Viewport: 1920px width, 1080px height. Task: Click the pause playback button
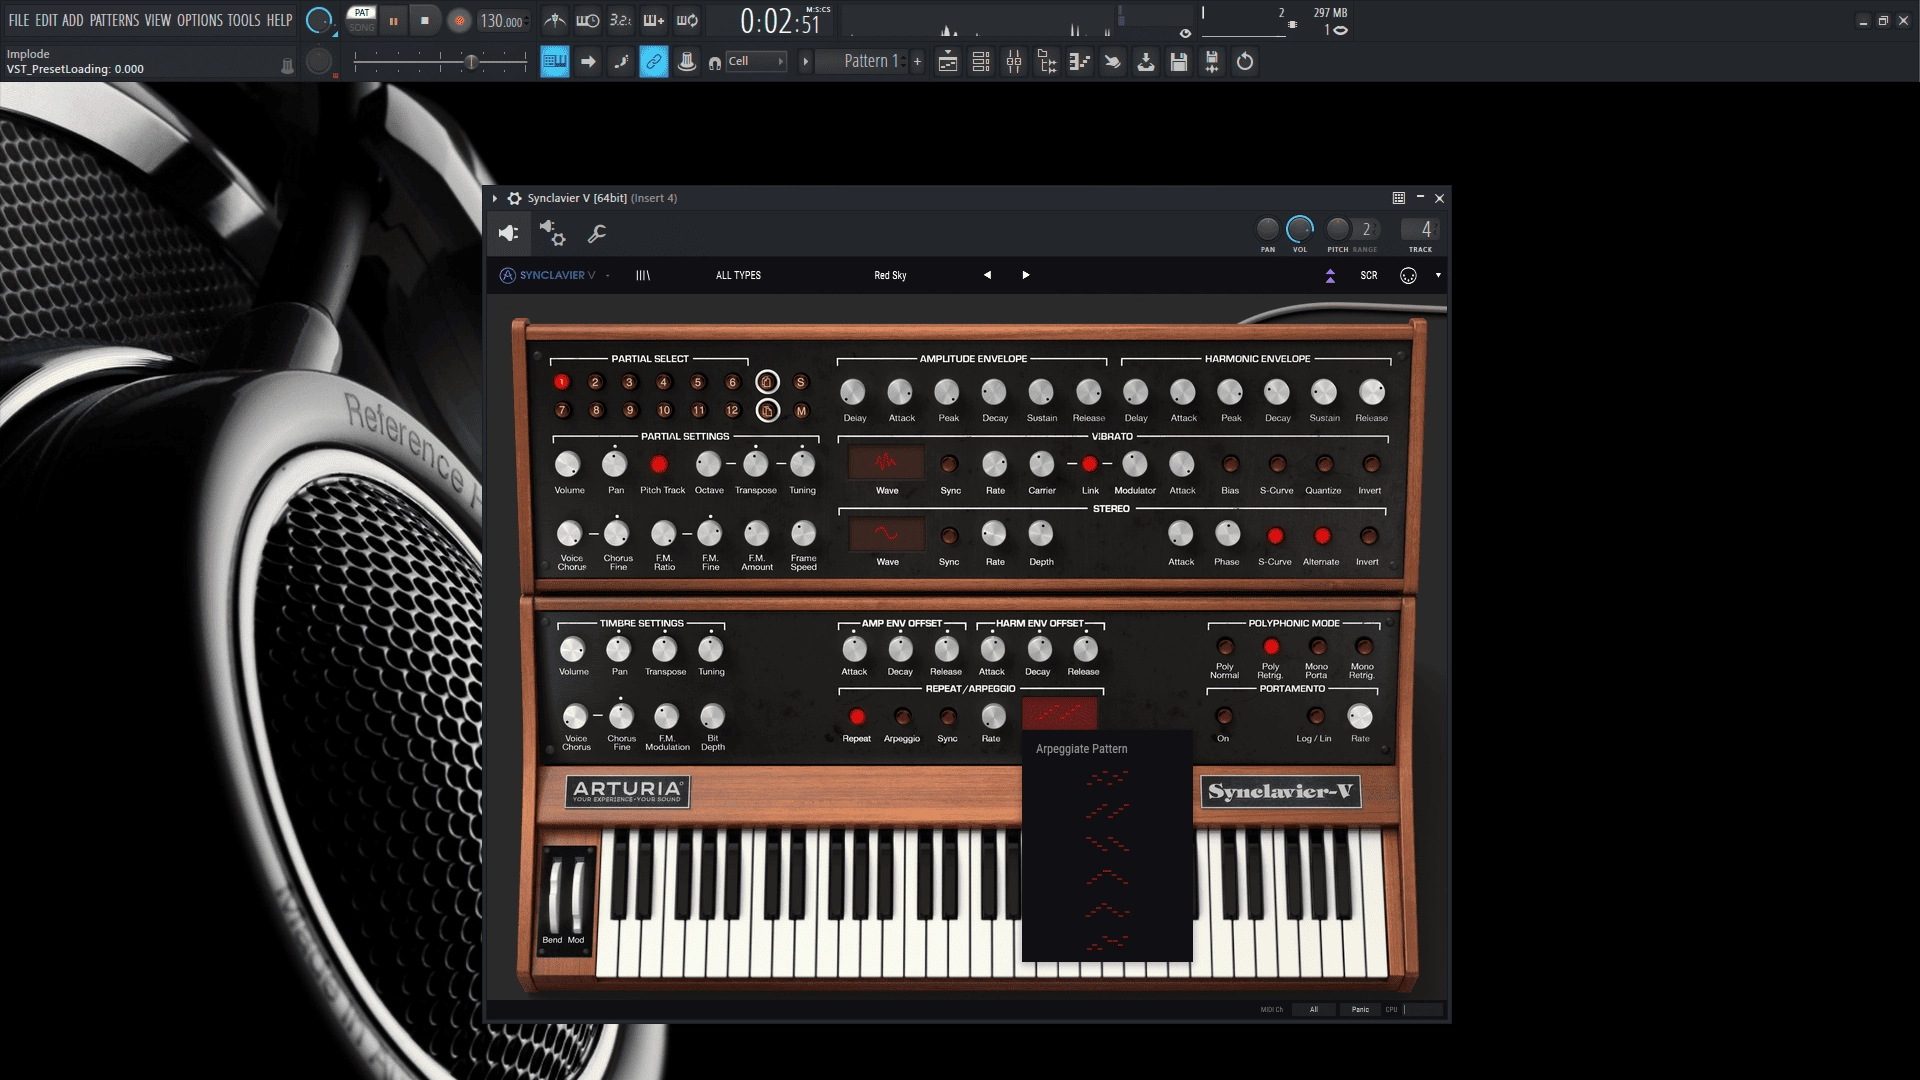pos(393,20)
